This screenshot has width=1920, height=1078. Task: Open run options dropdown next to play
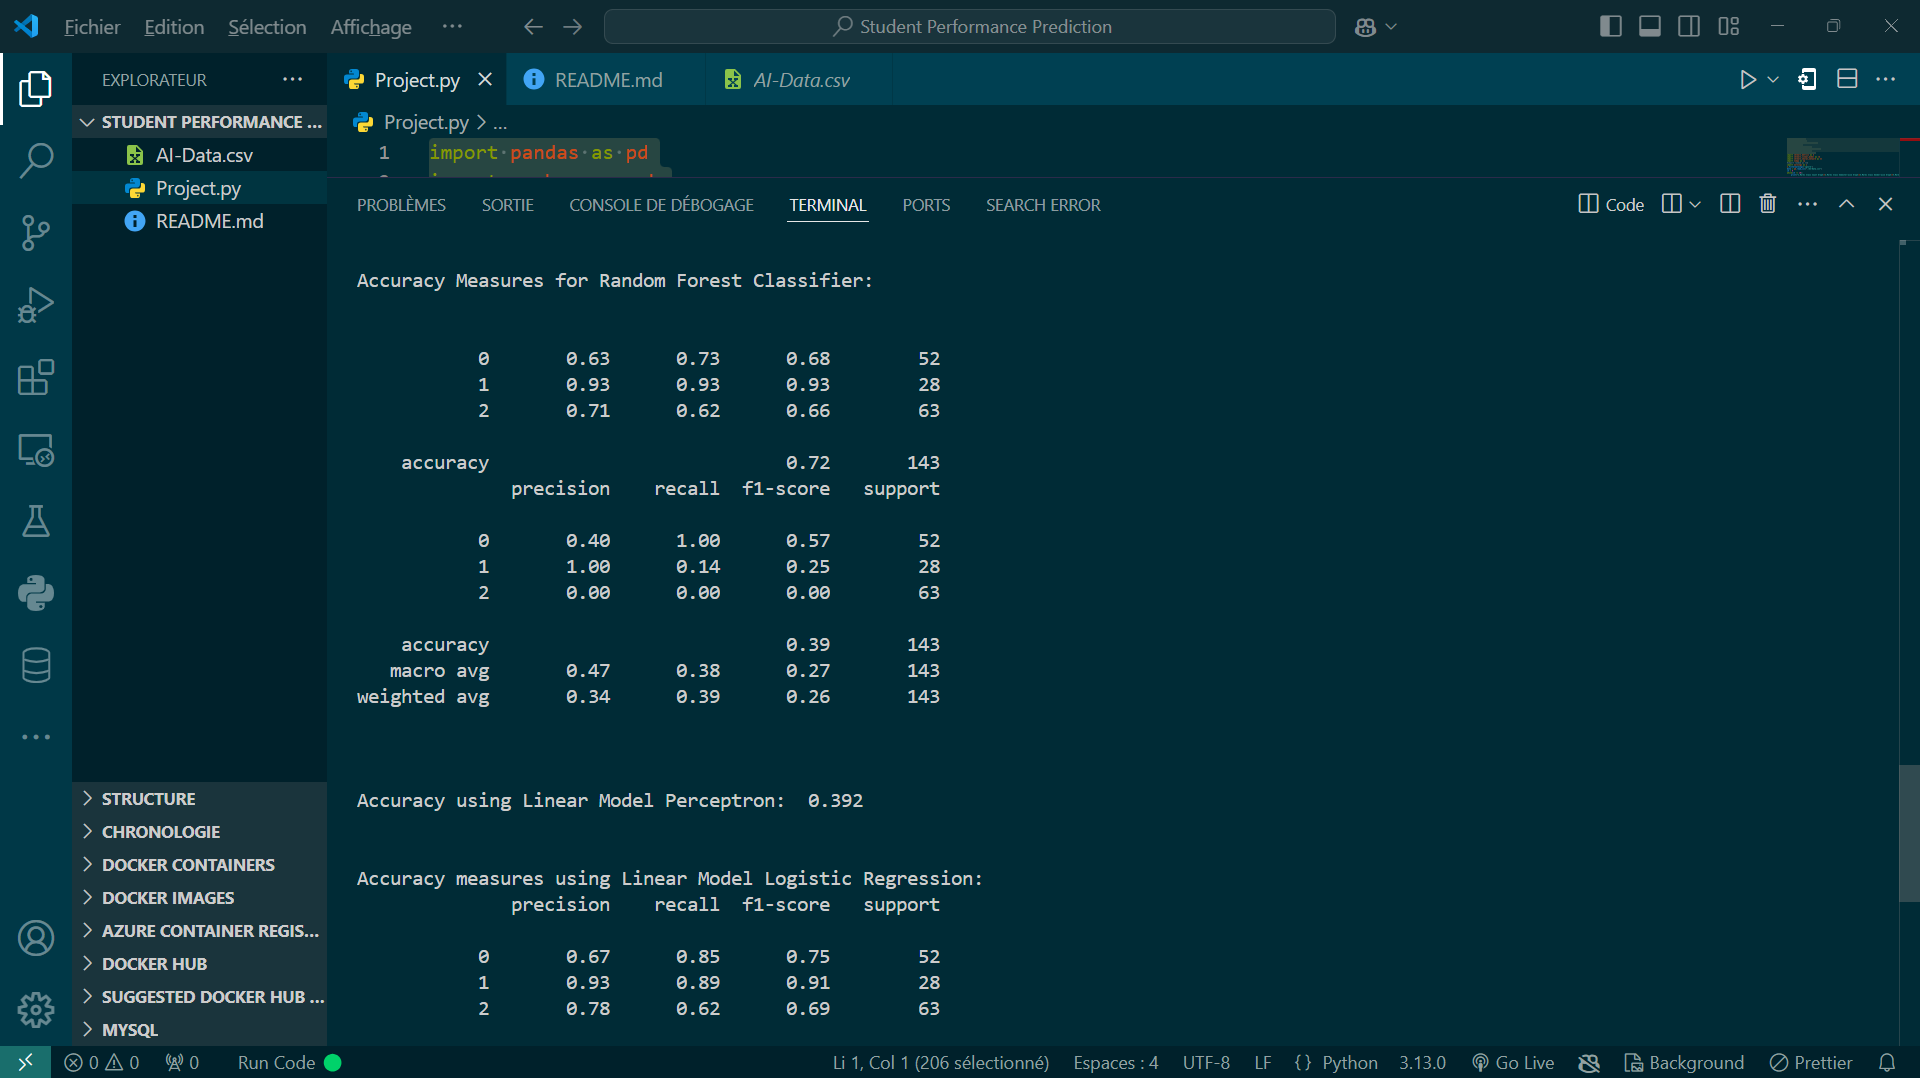coord(1773,80)
